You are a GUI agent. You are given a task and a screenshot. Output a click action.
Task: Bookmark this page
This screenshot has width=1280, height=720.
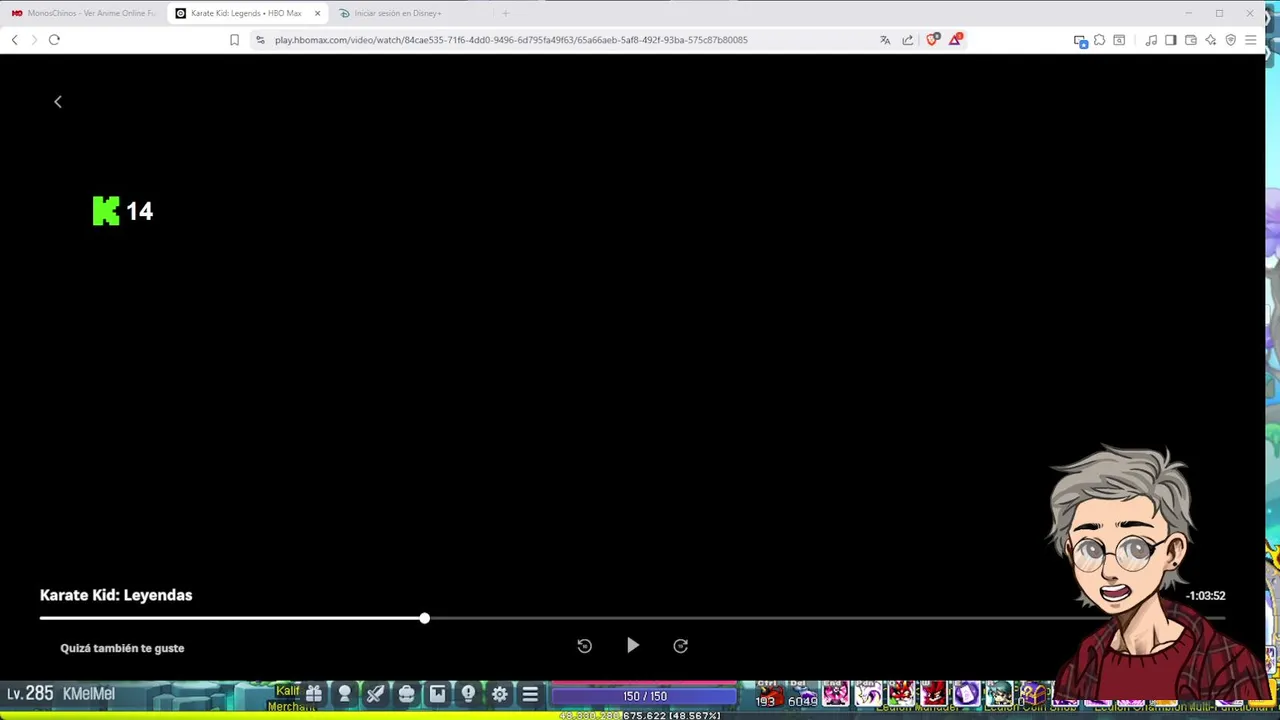click(234, 40)
